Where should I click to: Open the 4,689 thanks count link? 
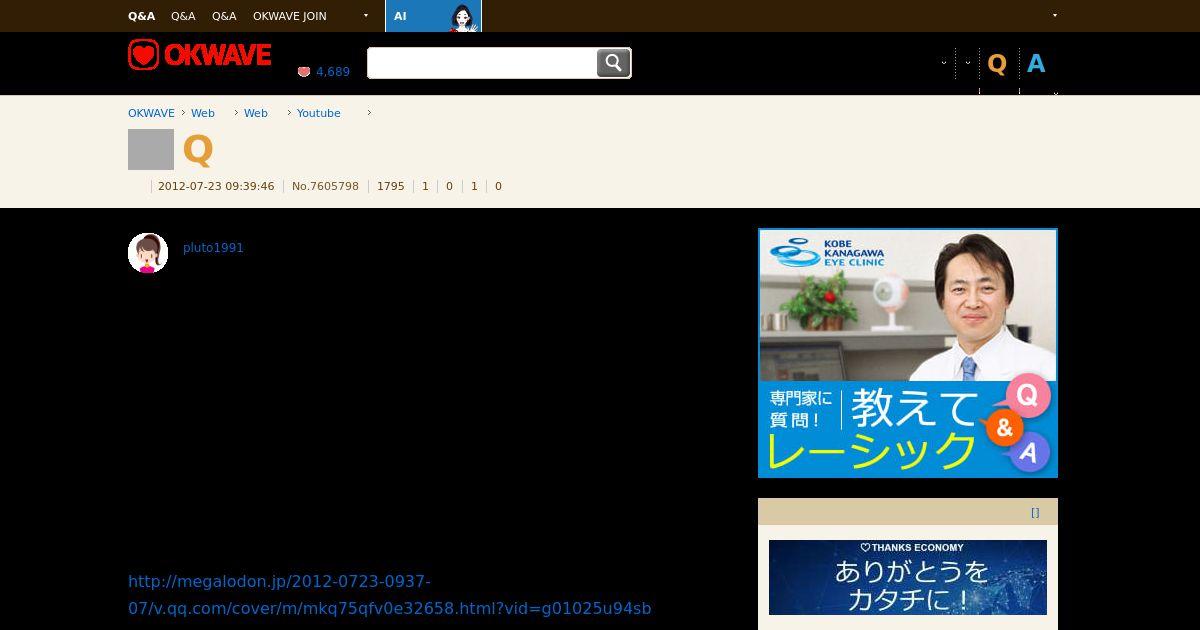pos(333,72)
